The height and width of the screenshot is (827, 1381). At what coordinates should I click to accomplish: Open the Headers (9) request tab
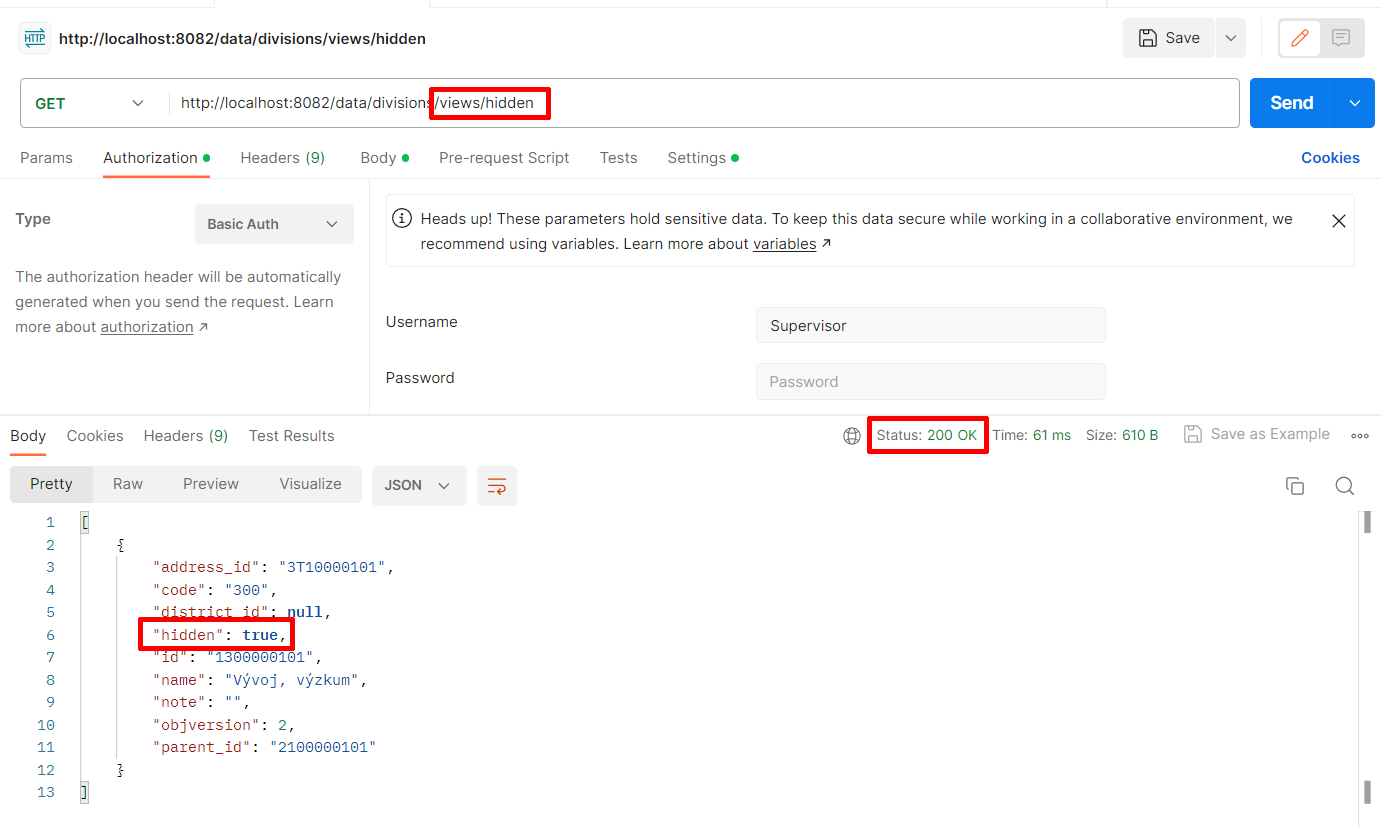tap(282, 158)
